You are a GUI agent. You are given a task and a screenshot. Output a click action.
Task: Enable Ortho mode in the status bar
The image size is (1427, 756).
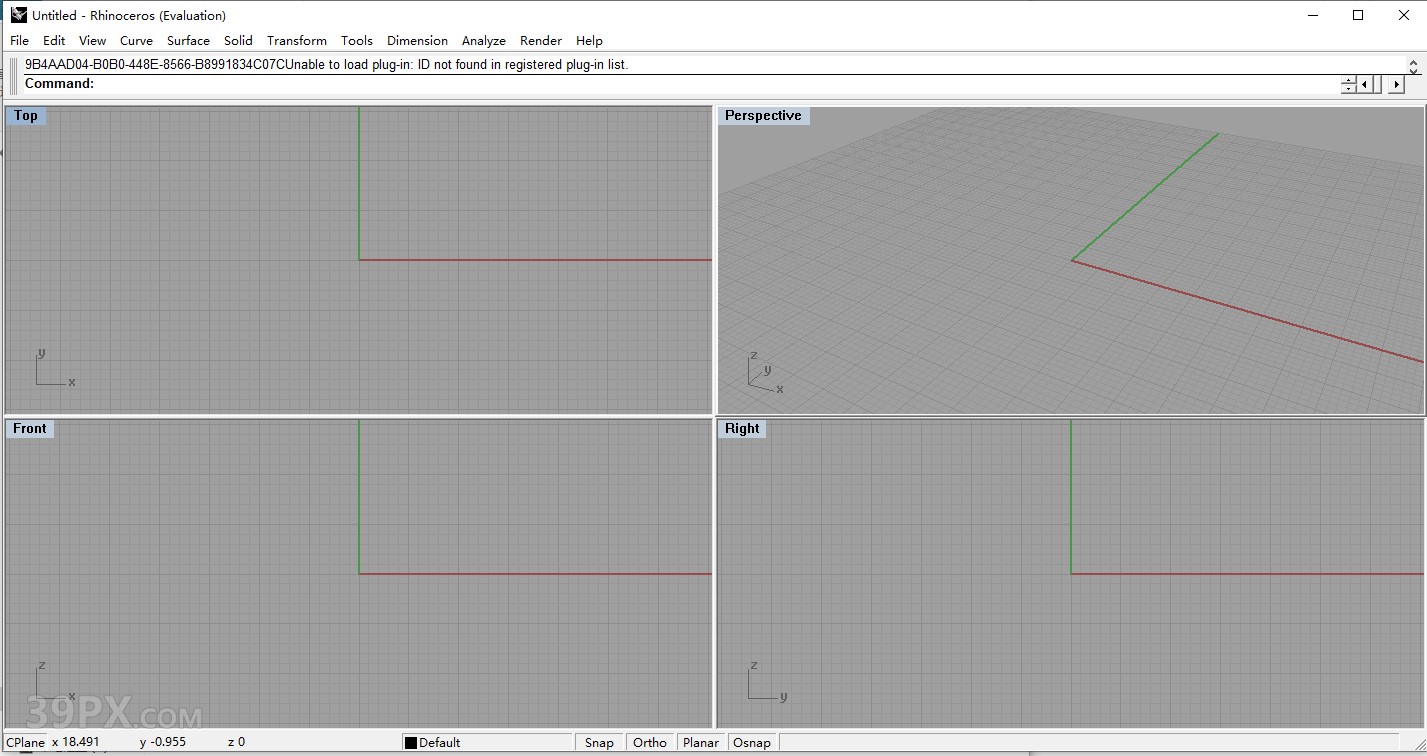(649, 742)
